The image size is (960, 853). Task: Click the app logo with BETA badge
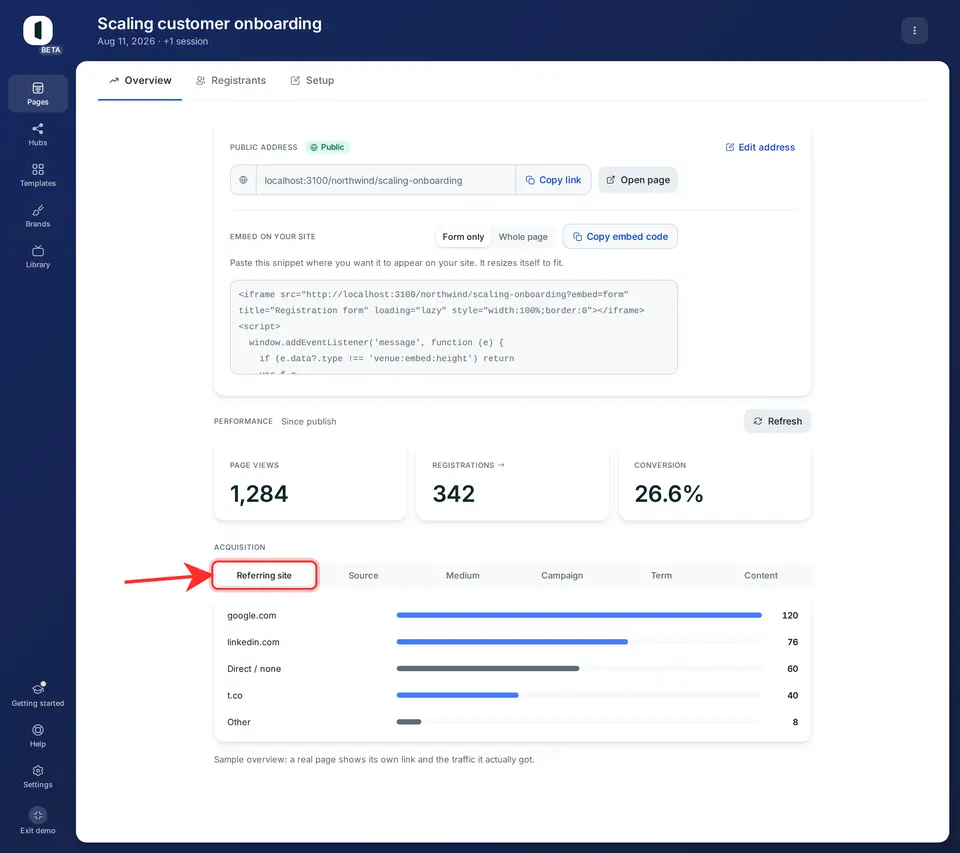pos(39,33)
